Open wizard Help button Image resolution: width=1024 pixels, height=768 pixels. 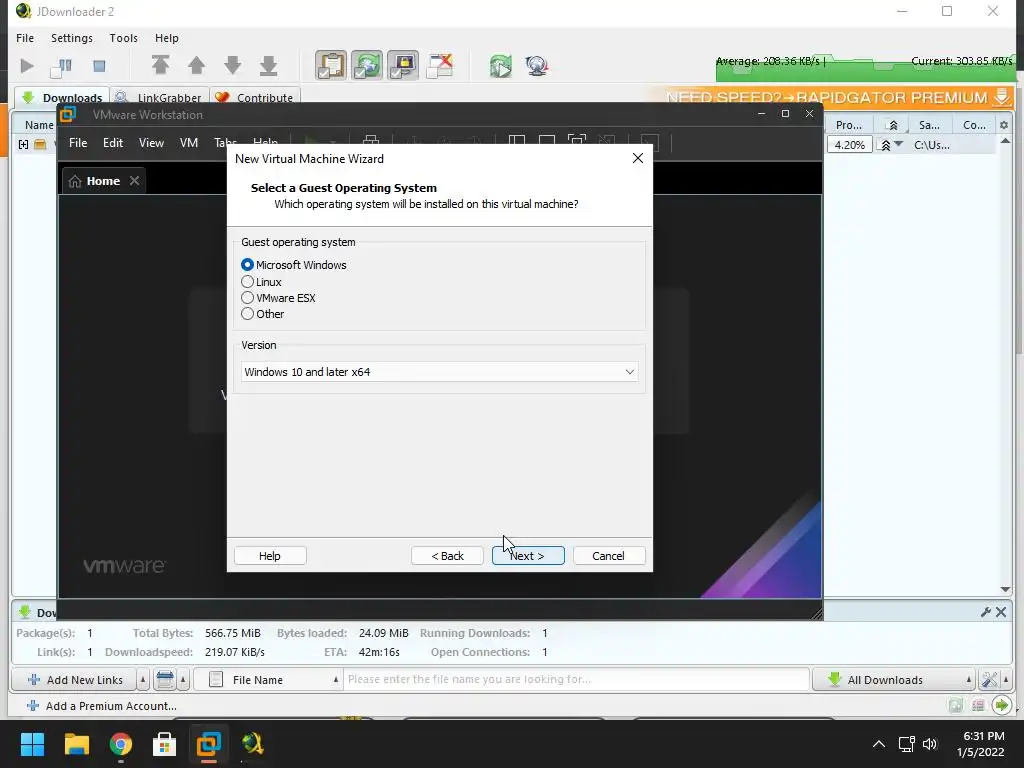(270, 556)
